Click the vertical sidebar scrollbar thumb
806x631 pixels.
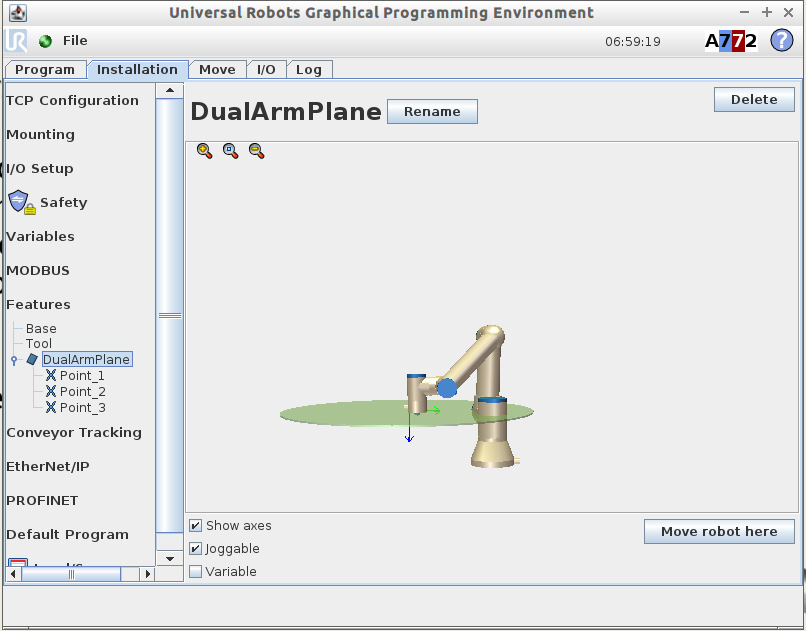pyautogui.click(x=170, y=316)
